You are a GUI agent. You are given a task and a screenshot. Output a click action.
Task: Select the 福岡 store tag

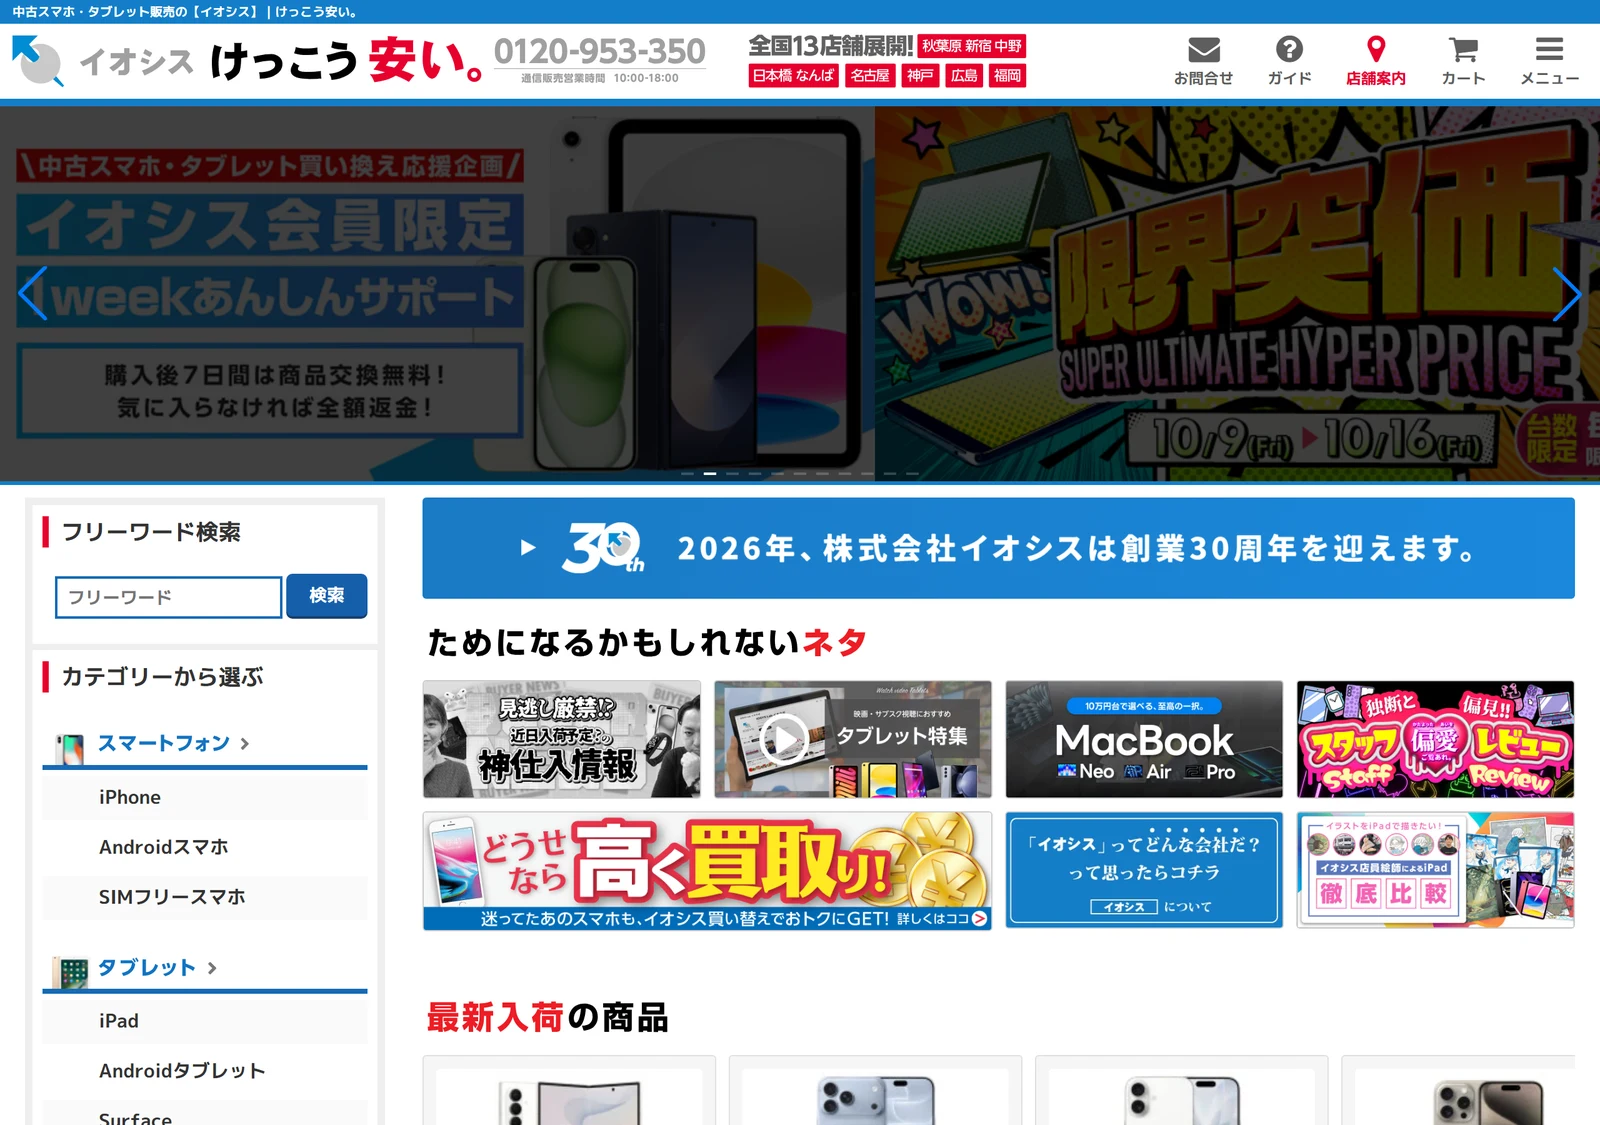(1008, 75)
